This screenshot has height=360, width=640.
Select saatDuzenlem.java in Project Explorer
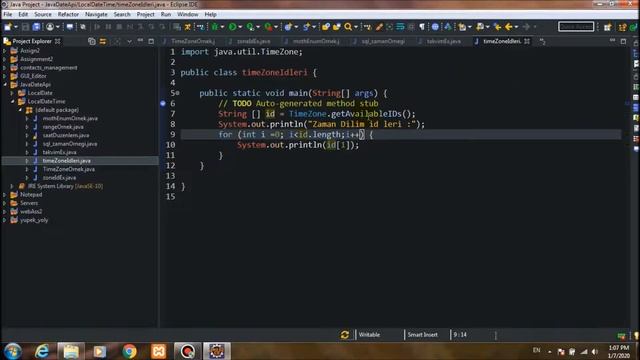[66, 135]
